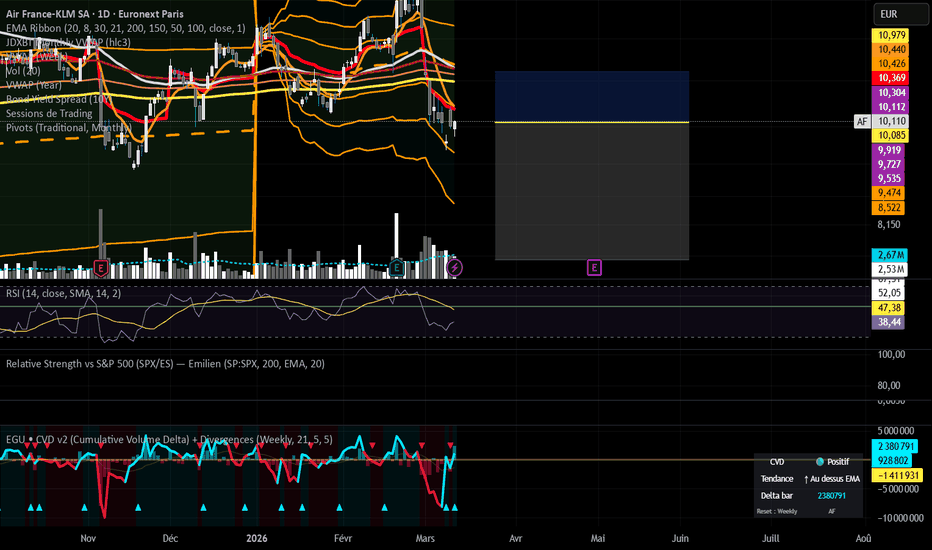The height and width of the screenshot is (550, 932).
Task: Select the Pivots (Traditional, Monthly) legend
Action: point(69,128)
